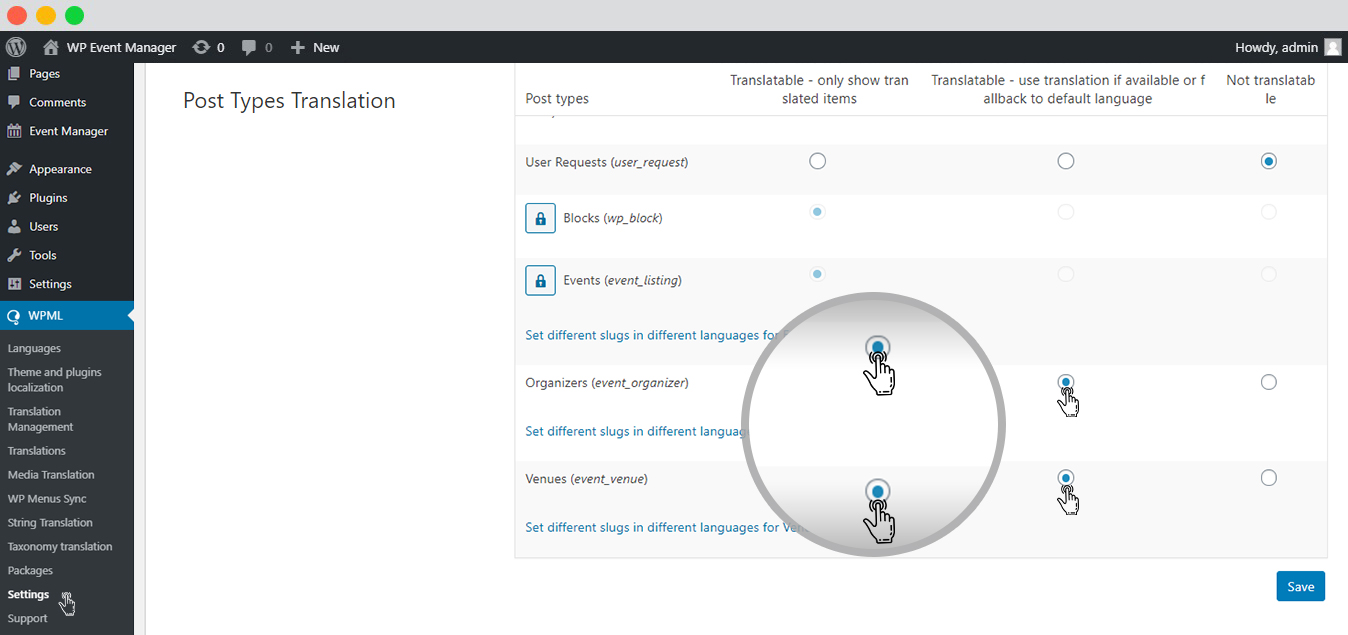Open Theme and plugins localization
This screenshot has height=635, width=1348.
point(55,380)
